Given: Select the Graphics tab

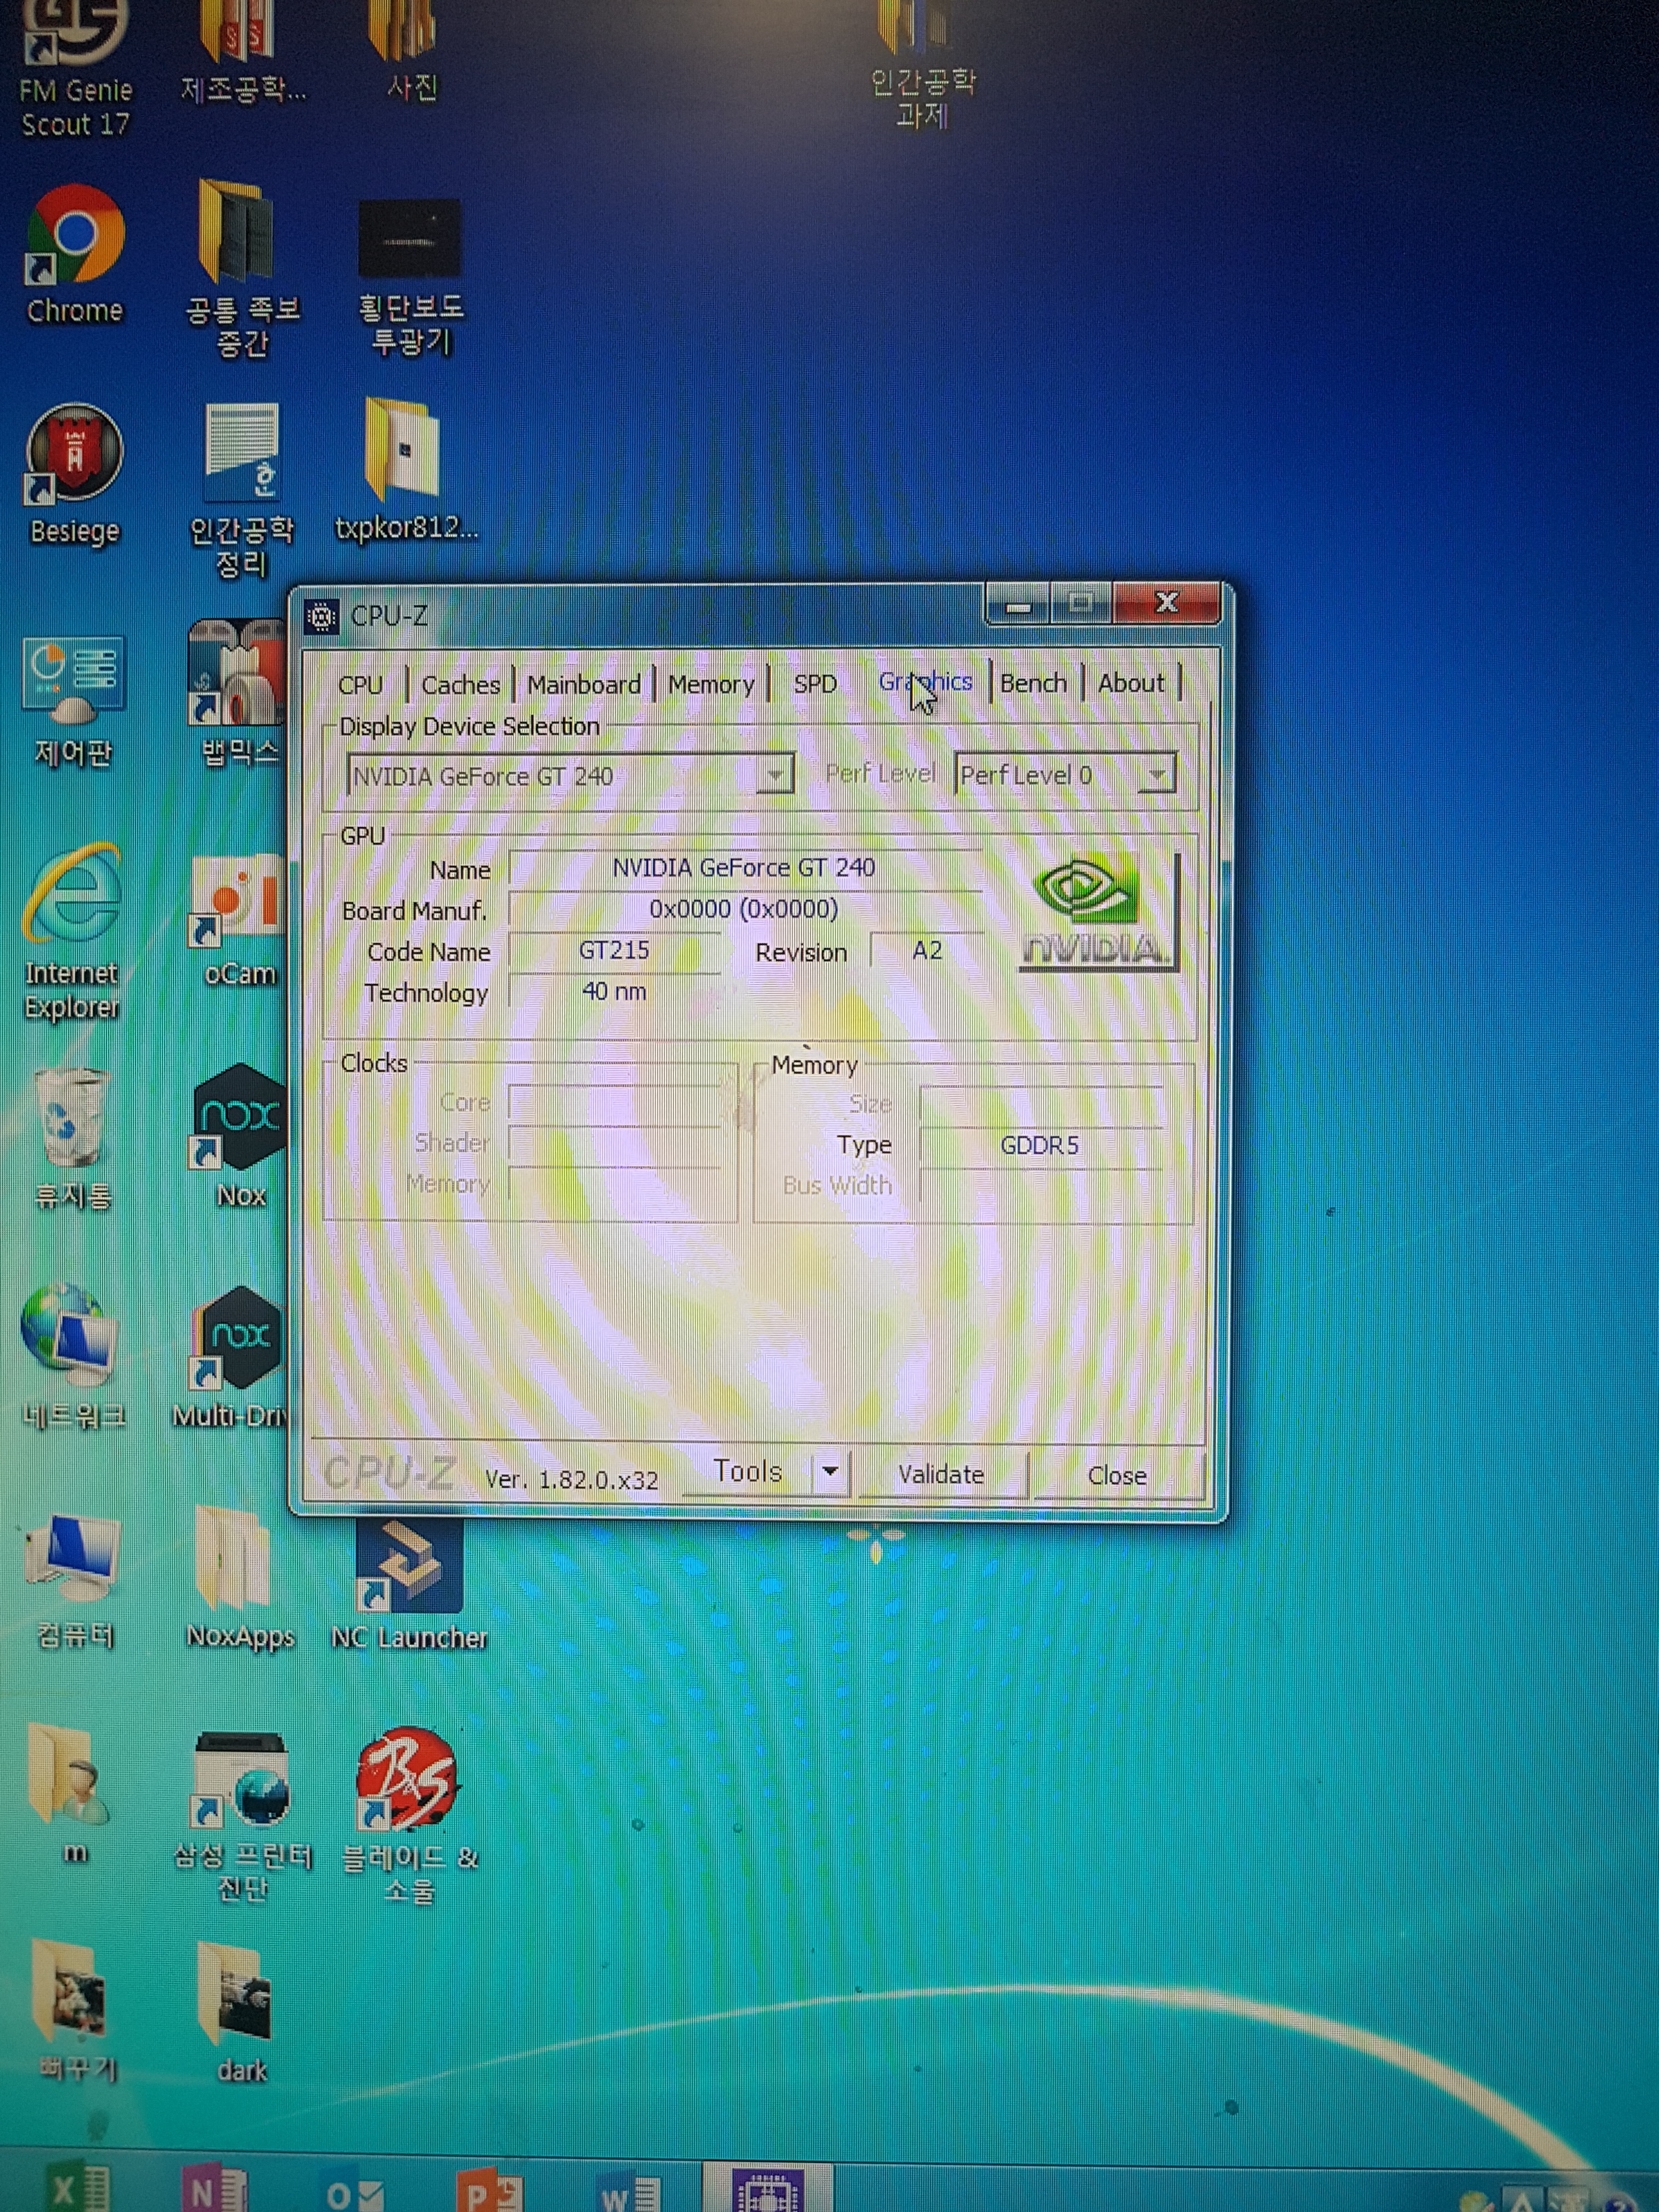Looking at the screenshot, I should tap(925, 682).
